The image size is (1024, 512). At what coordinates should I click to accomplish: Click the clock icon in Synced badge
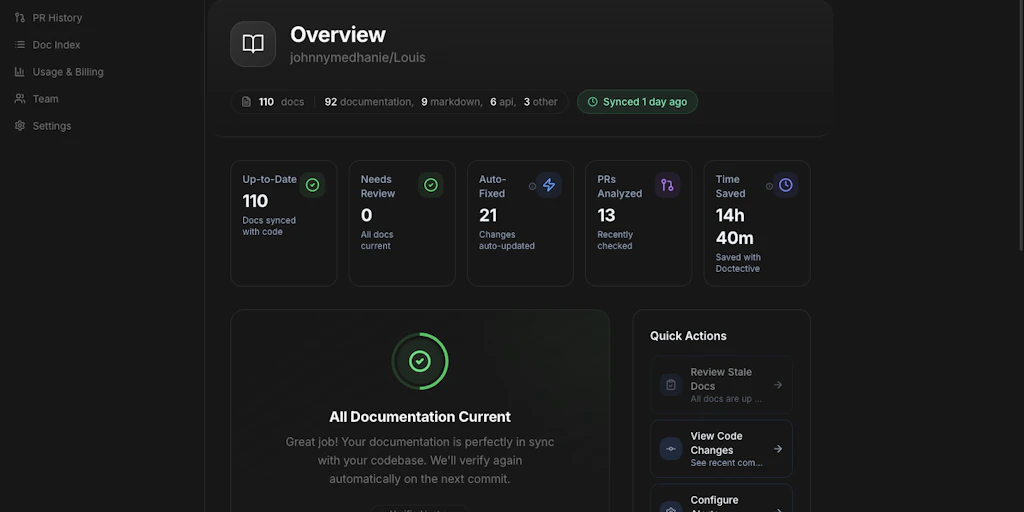pos(592,102)
